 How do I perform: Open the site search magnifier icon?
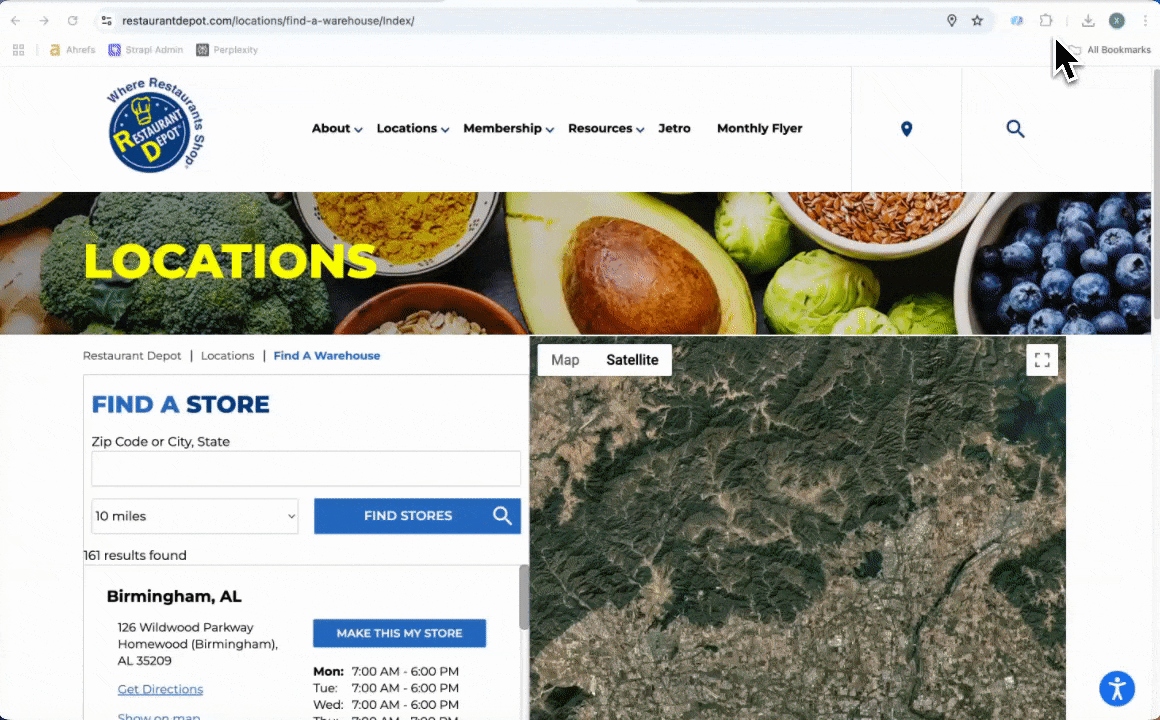(x=1015, y=129)
